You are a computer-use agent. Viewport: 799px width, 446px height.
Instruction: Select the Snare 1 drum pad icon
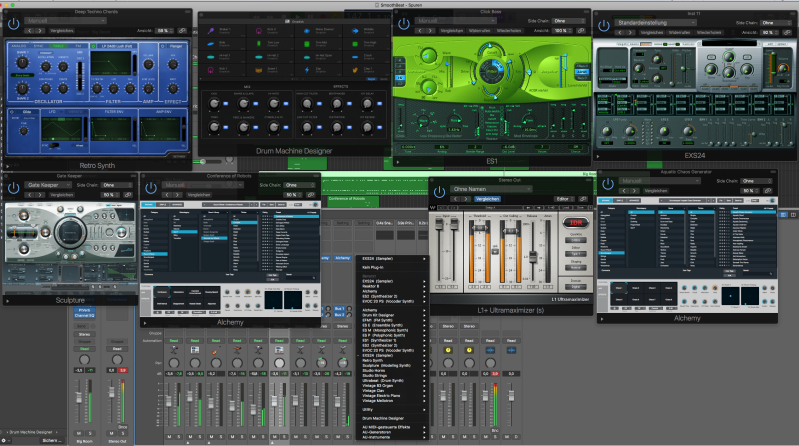tap(258, 70)
